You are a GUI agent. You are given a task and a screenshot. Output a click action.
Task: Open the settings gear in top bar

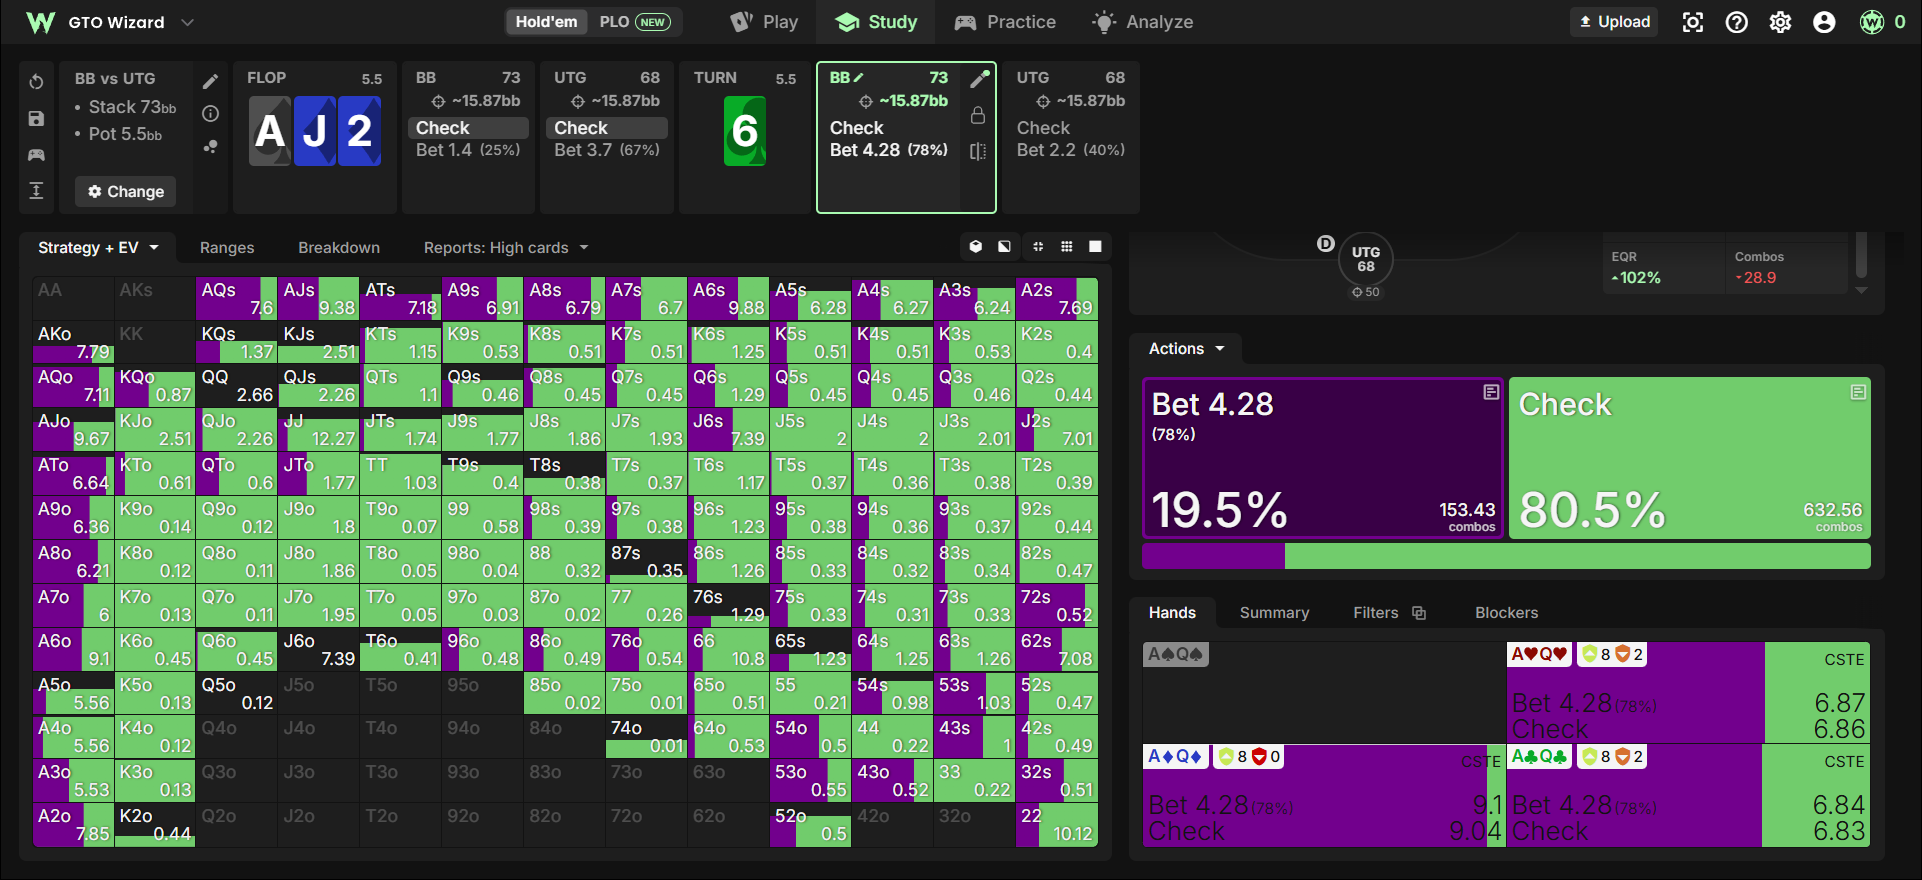pyautogui.click(x=1780, y=22)
